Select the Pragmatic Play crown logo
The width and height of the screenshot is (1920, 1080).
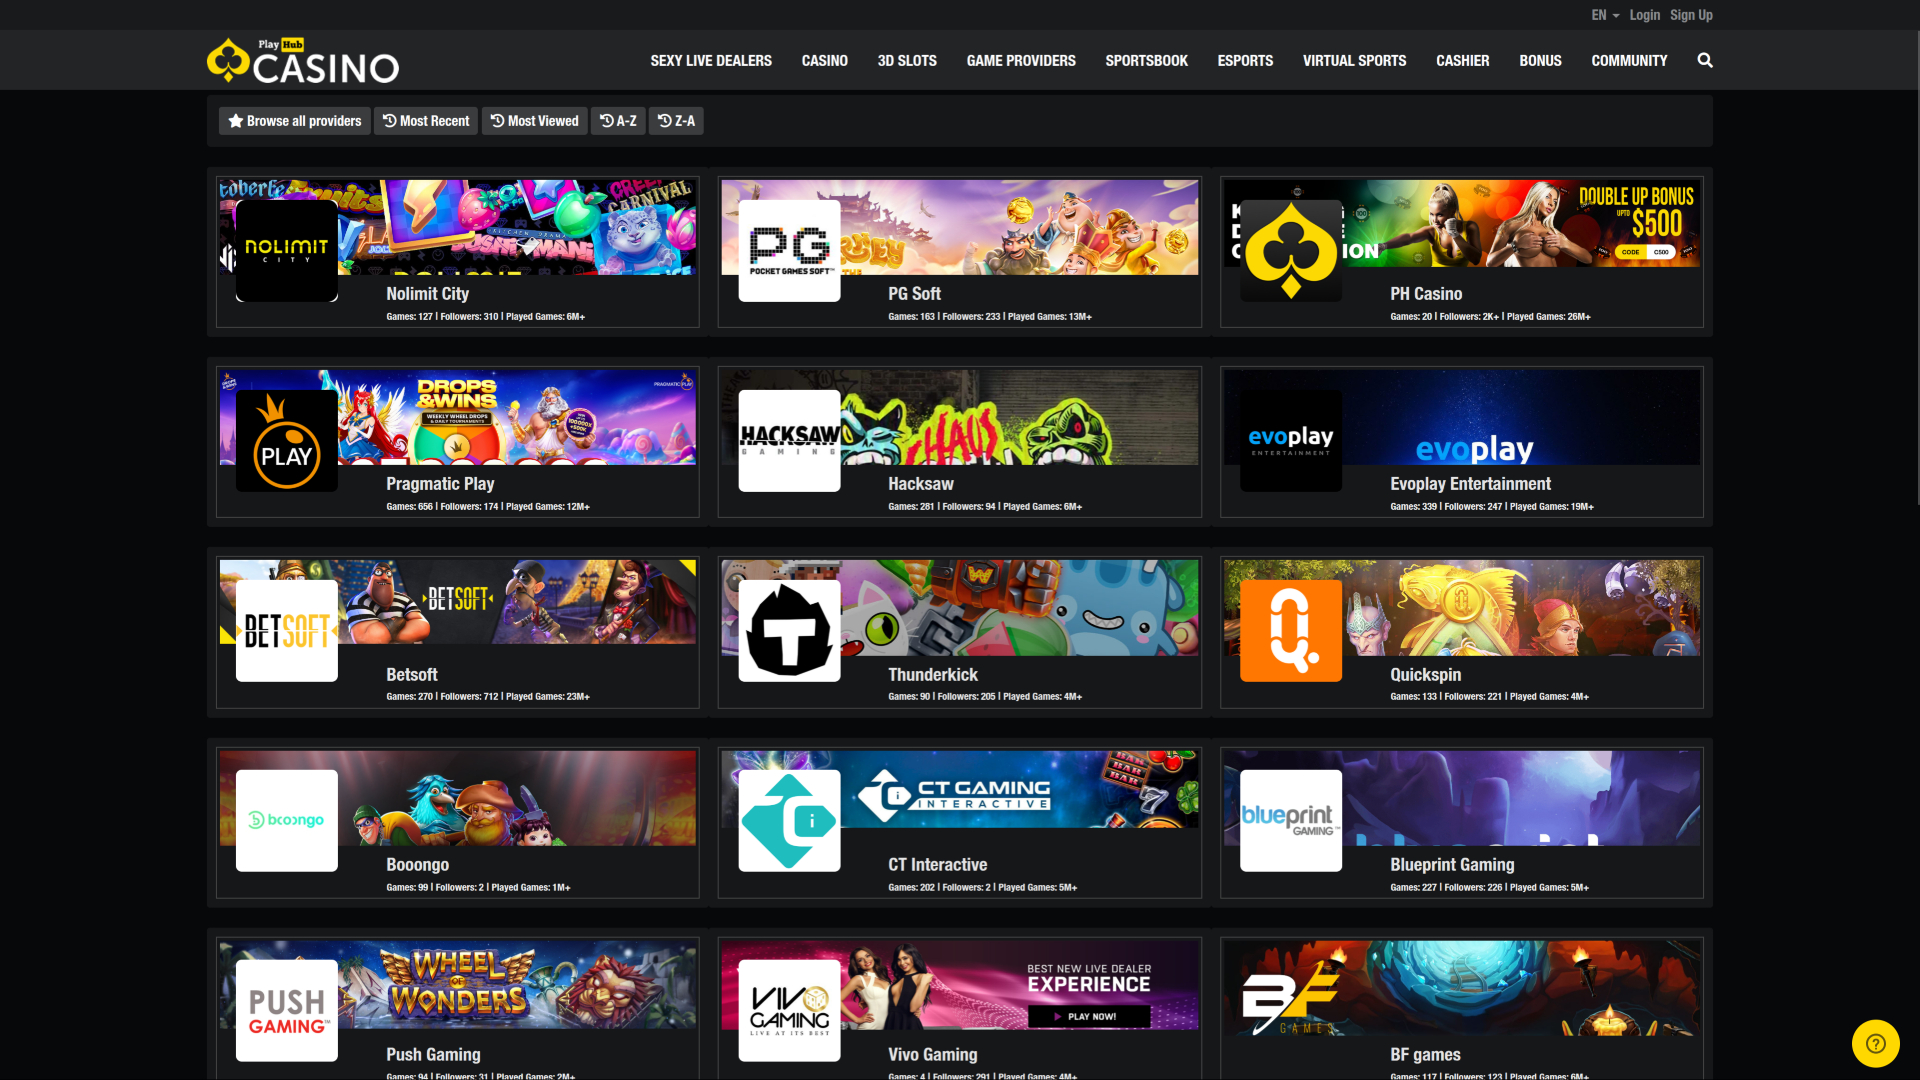(286, 440)
